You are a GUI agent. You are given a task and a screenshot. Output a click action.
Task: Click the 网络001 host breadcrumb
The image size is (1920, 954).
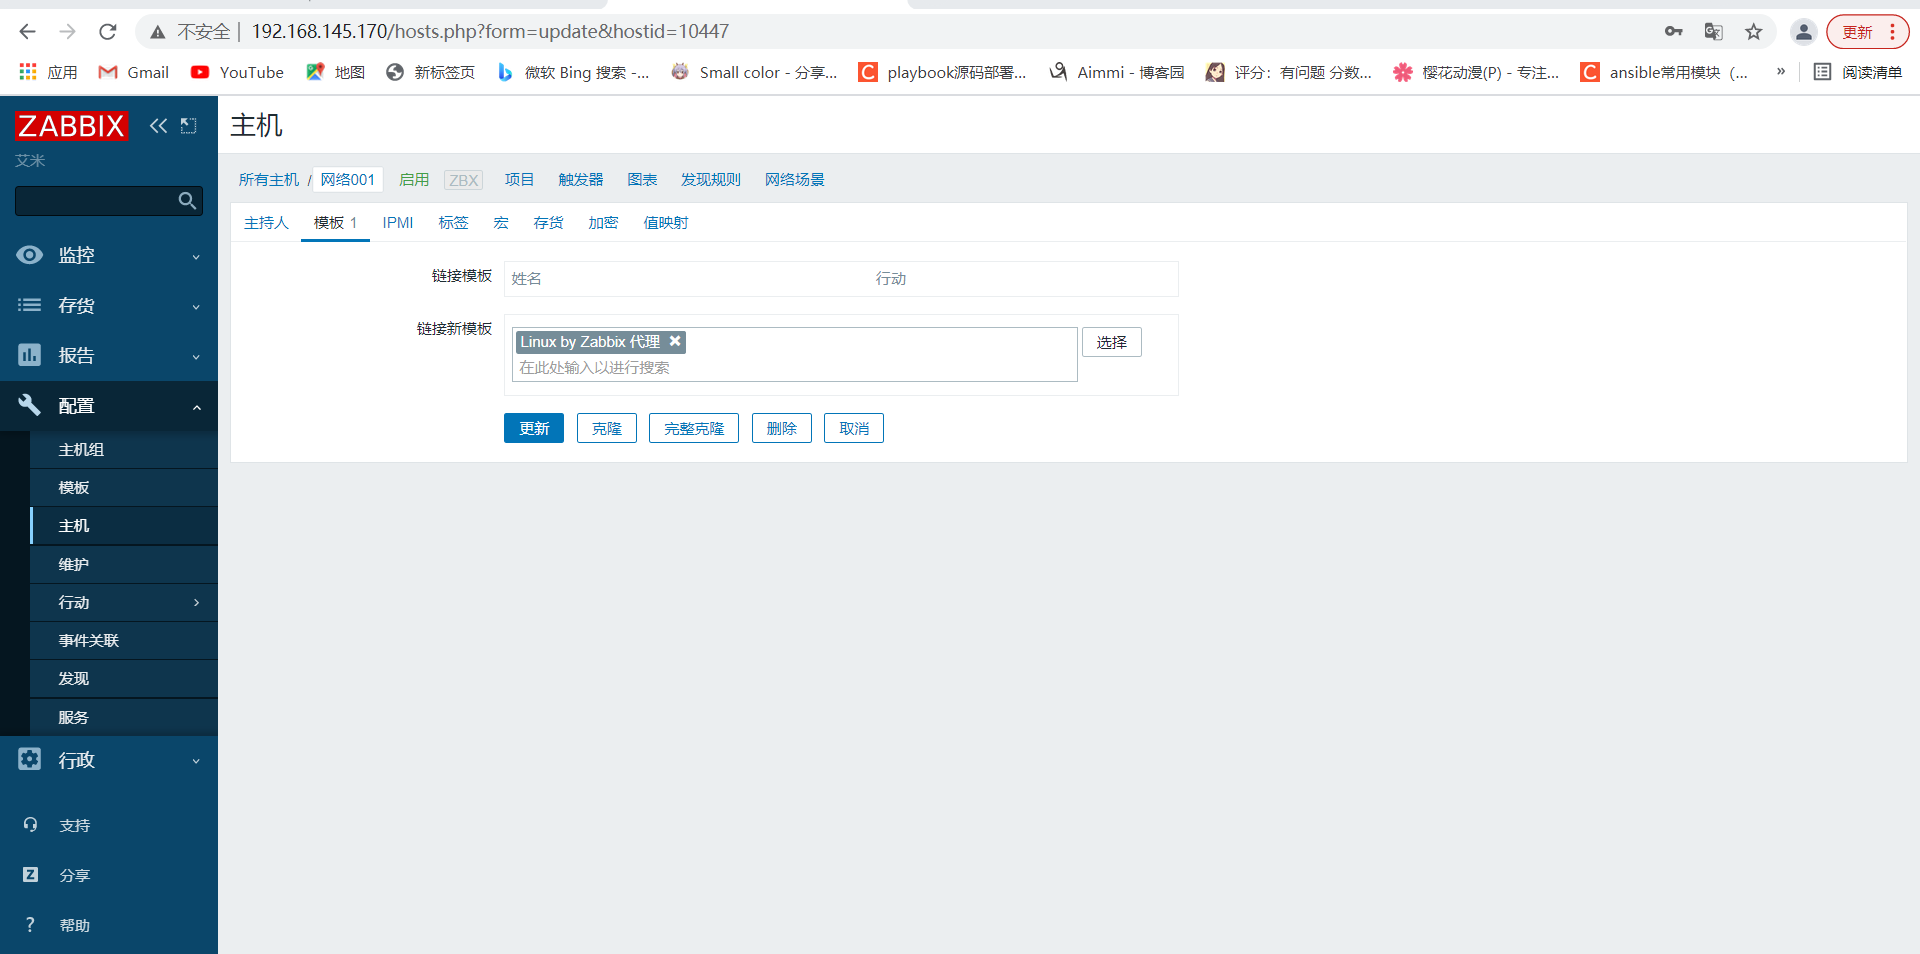point(347,180)
